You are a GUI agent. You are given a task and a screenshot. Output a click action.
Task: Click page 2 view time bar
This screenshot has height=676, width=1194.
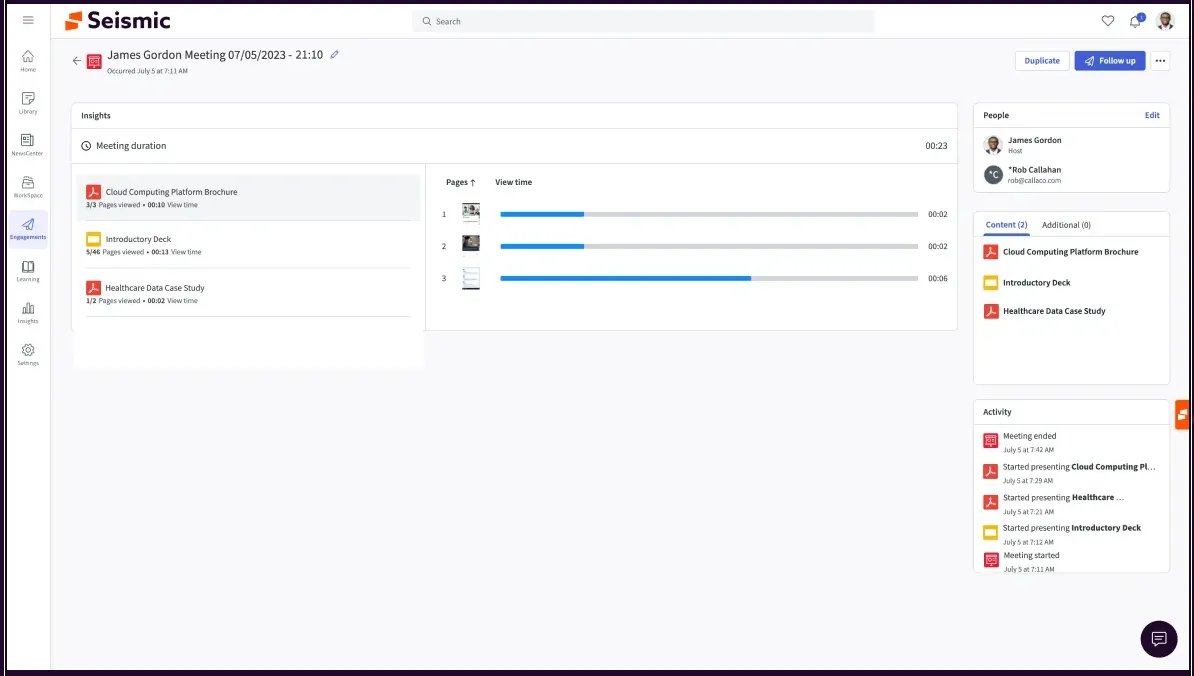708,247
